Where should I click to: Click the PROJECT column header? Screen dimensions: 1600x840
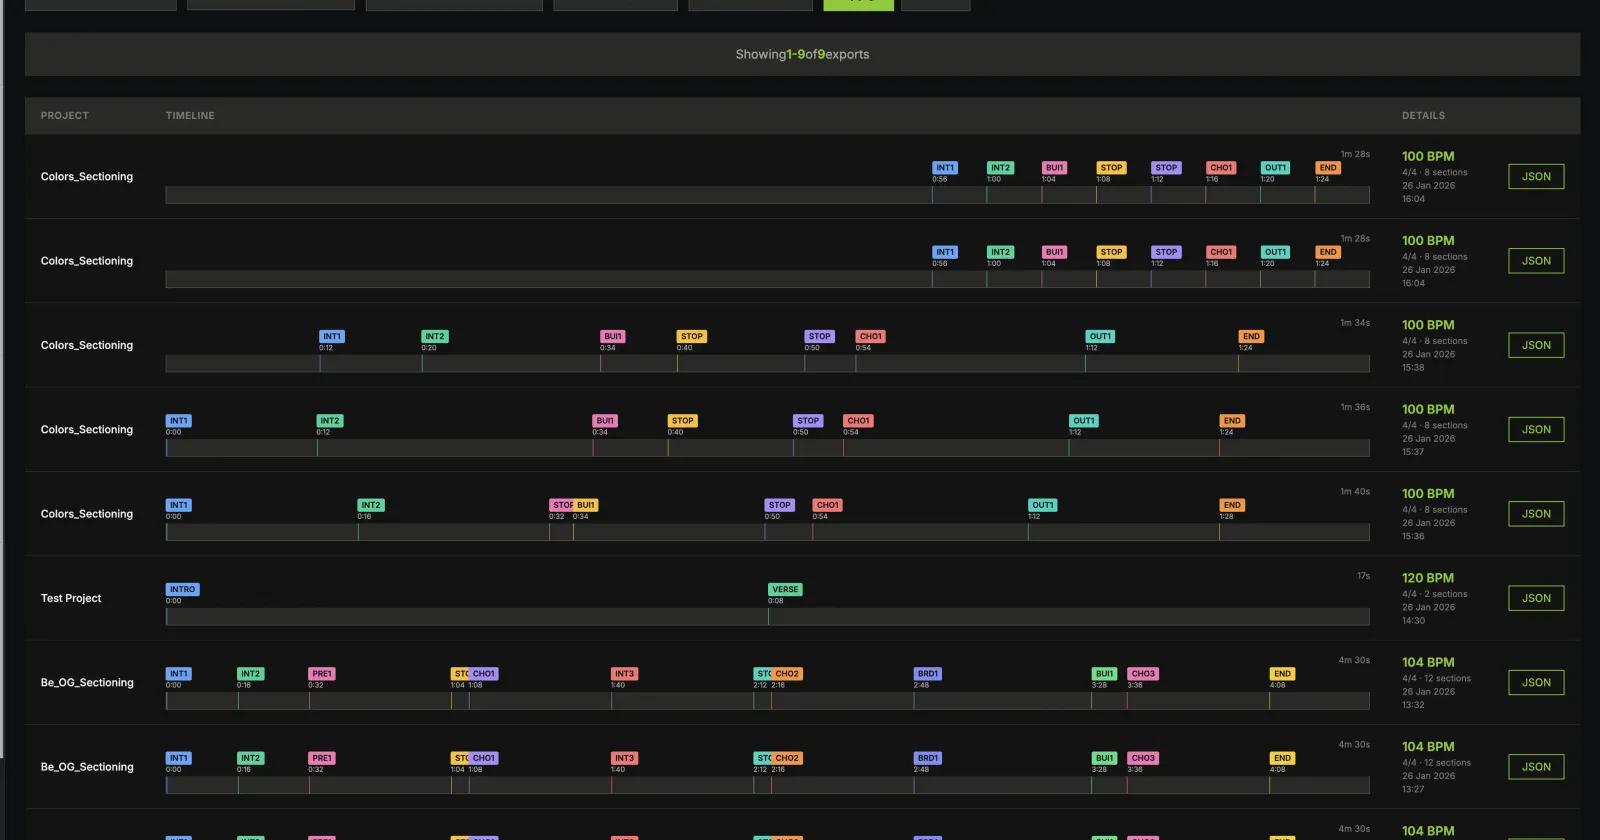(65, 116)
